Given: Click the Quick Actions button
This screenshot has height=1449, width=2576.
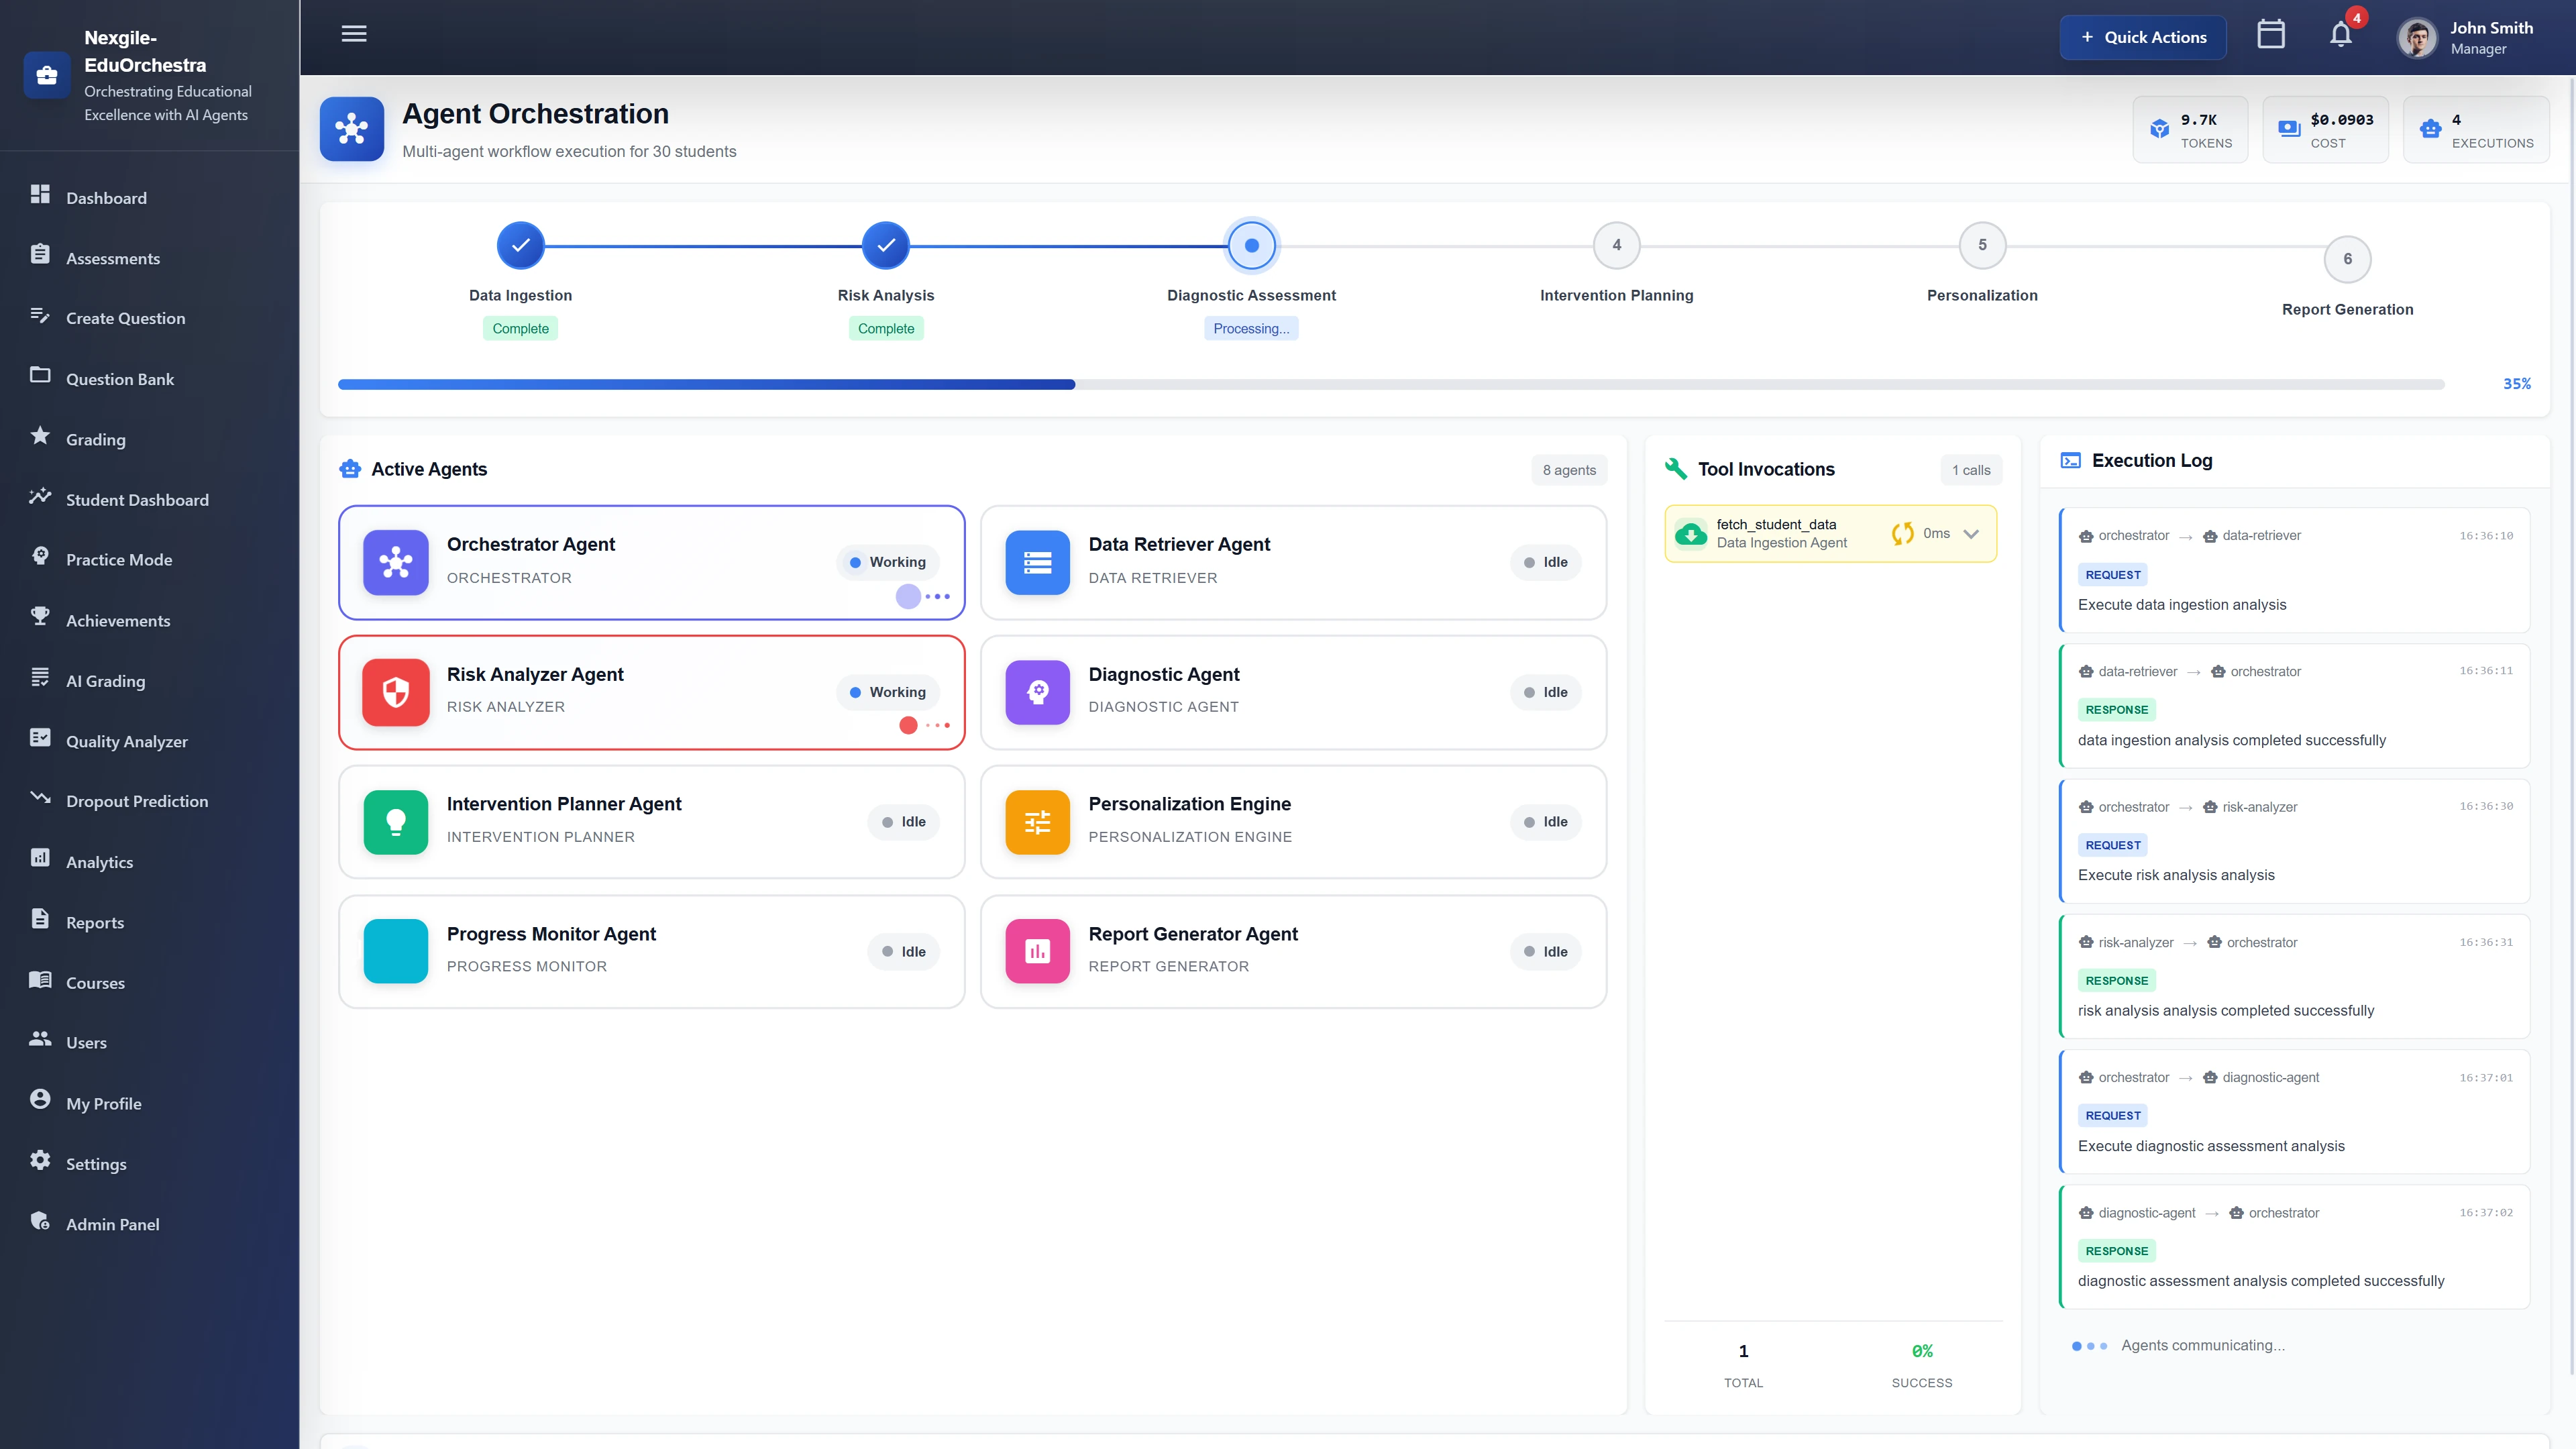Looking at the screenshot, I should click(x=2143, y=37).
